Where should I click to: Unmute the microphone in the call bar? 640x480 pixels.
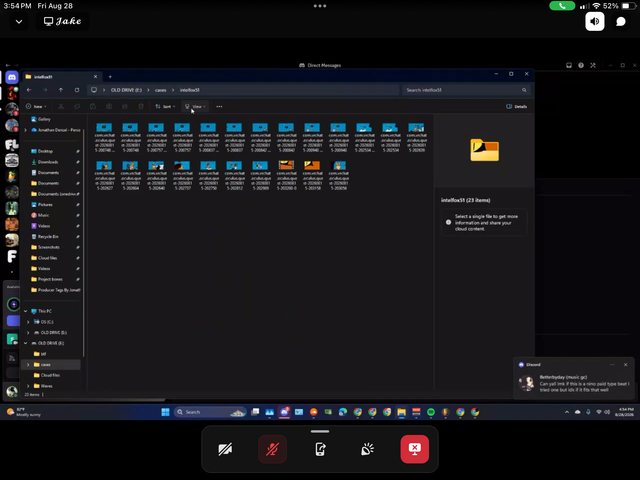coord(272,449)
